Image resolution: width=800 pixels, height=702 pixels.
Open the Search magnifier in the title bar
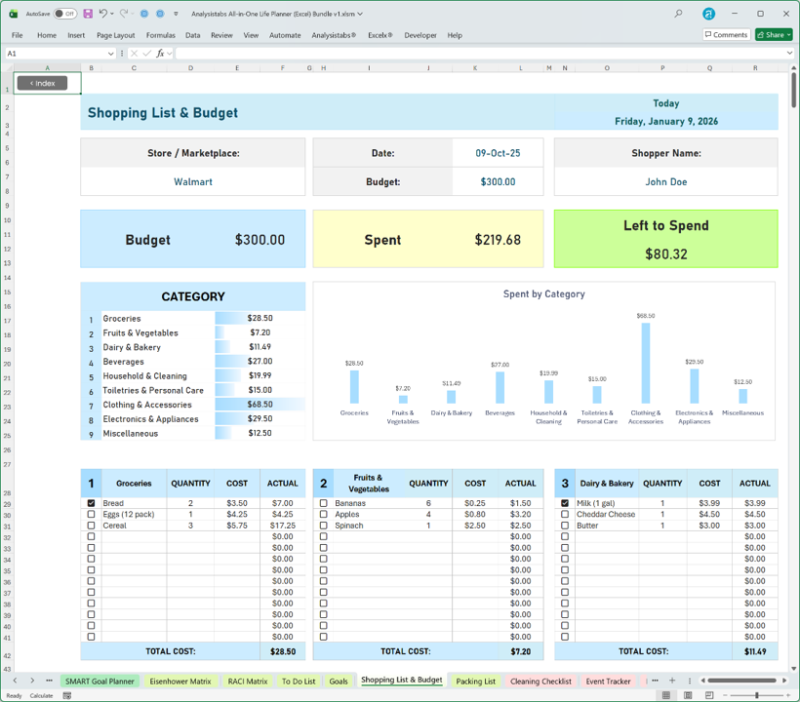(679, 14)
